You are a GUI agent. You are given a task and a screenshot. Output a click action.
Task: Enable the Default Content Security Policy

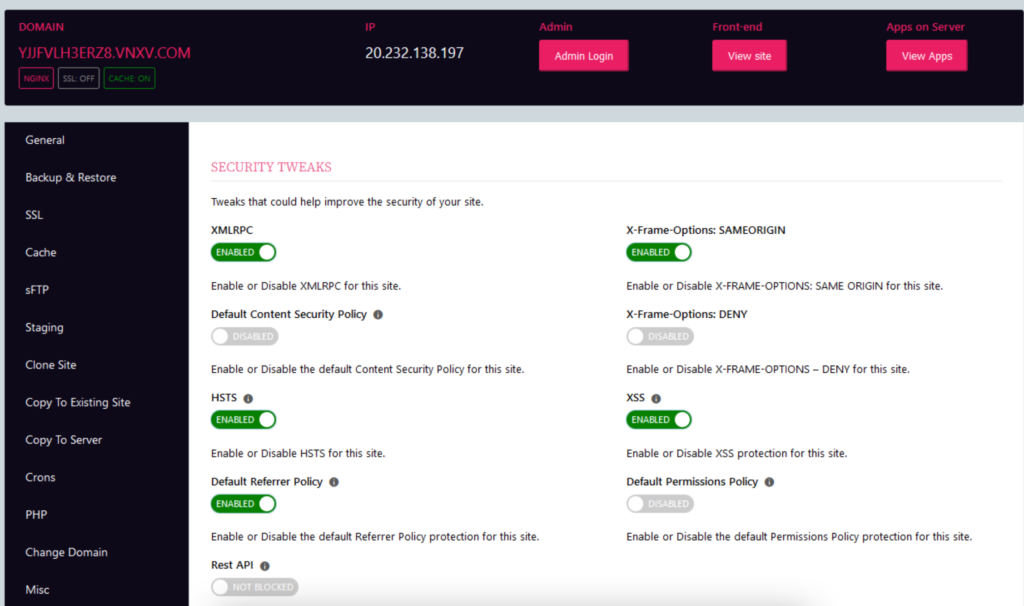(x=244, y=336)
